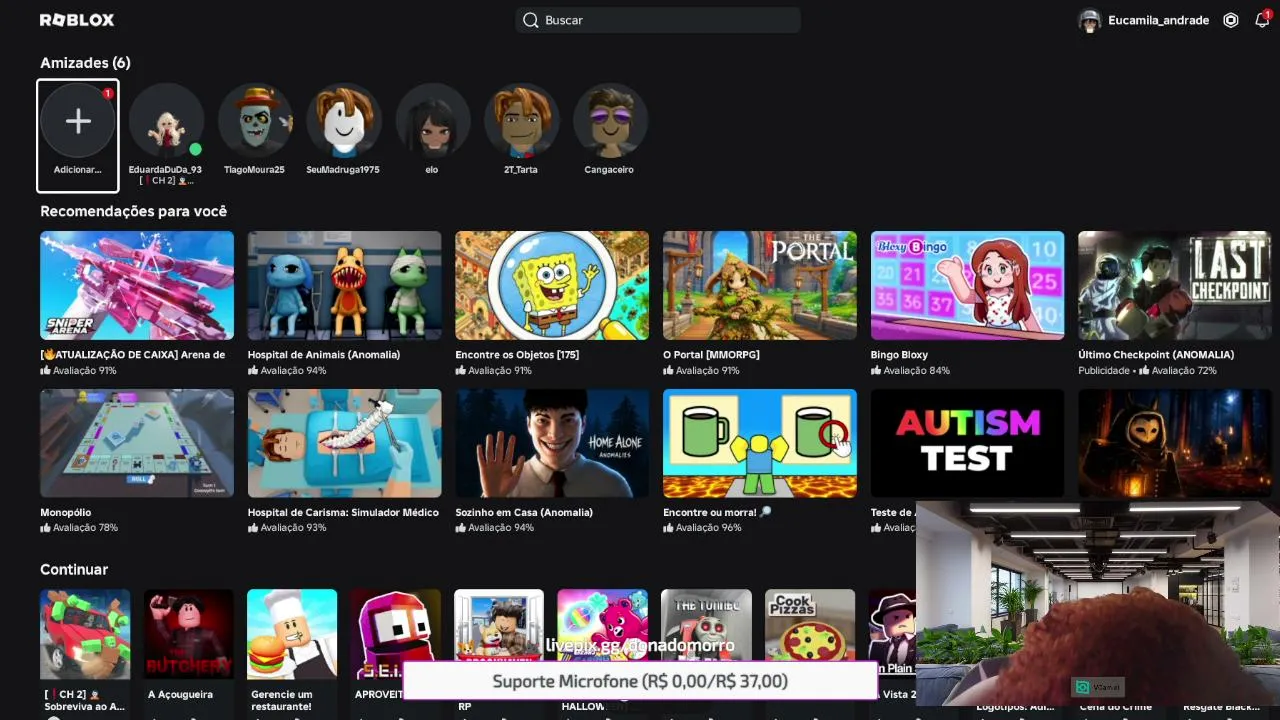
Task: Click the Avaliação 96% rating text
Action: [709, 528]
